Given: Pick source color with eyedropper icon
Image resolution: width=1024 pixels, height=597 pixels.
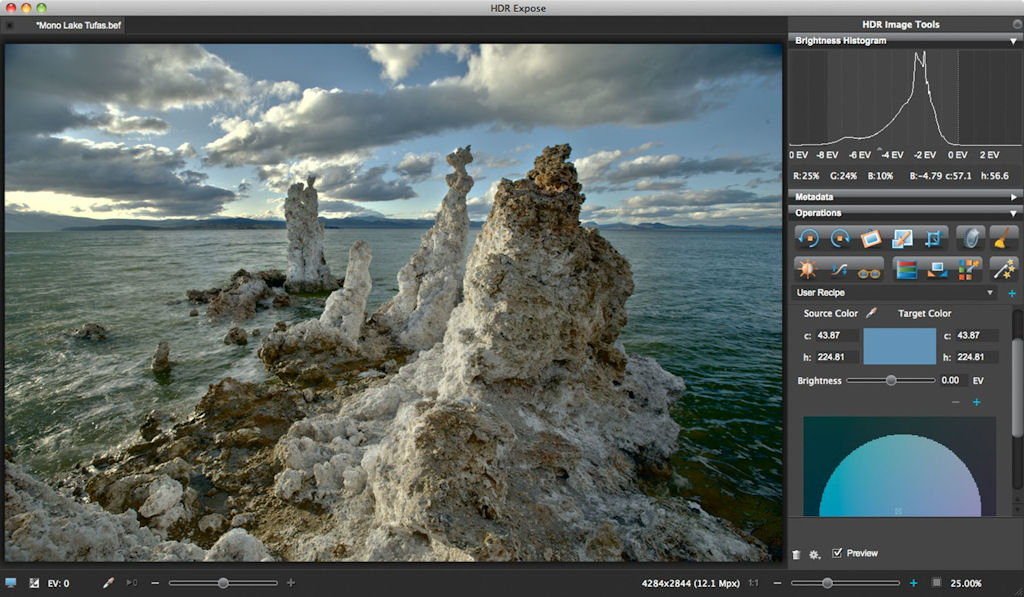Looking at the screenshot, I should point(871,314).
